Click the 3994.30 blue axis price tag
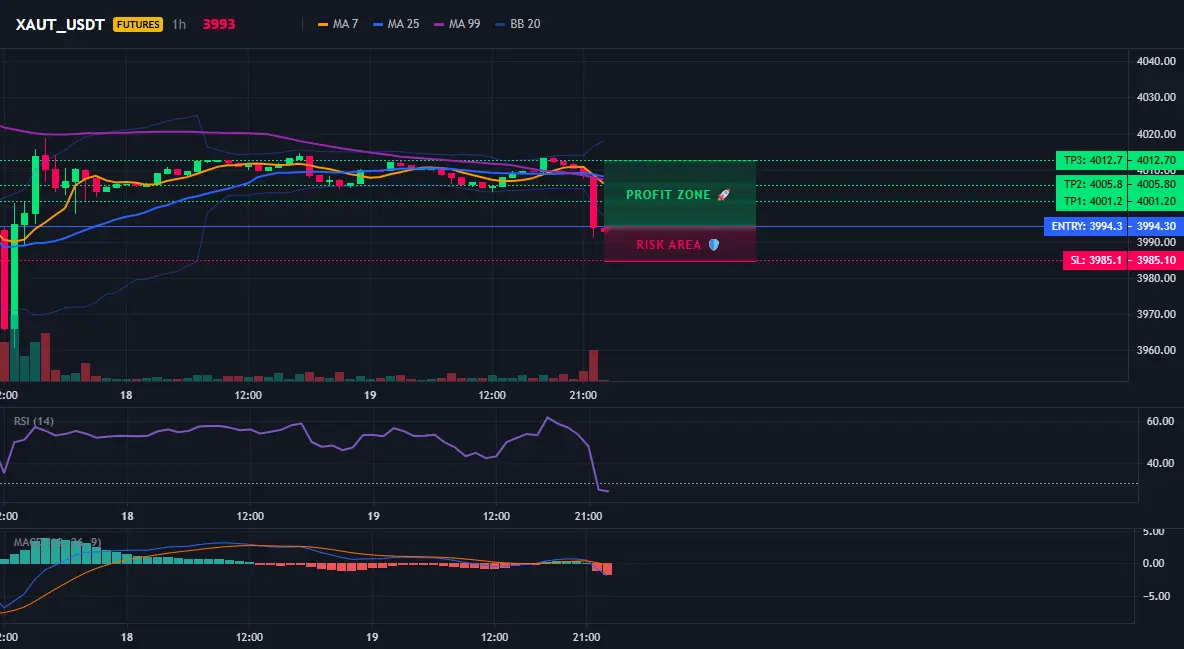This screenshot has height=649, width=1184. tap(1155, 227)
